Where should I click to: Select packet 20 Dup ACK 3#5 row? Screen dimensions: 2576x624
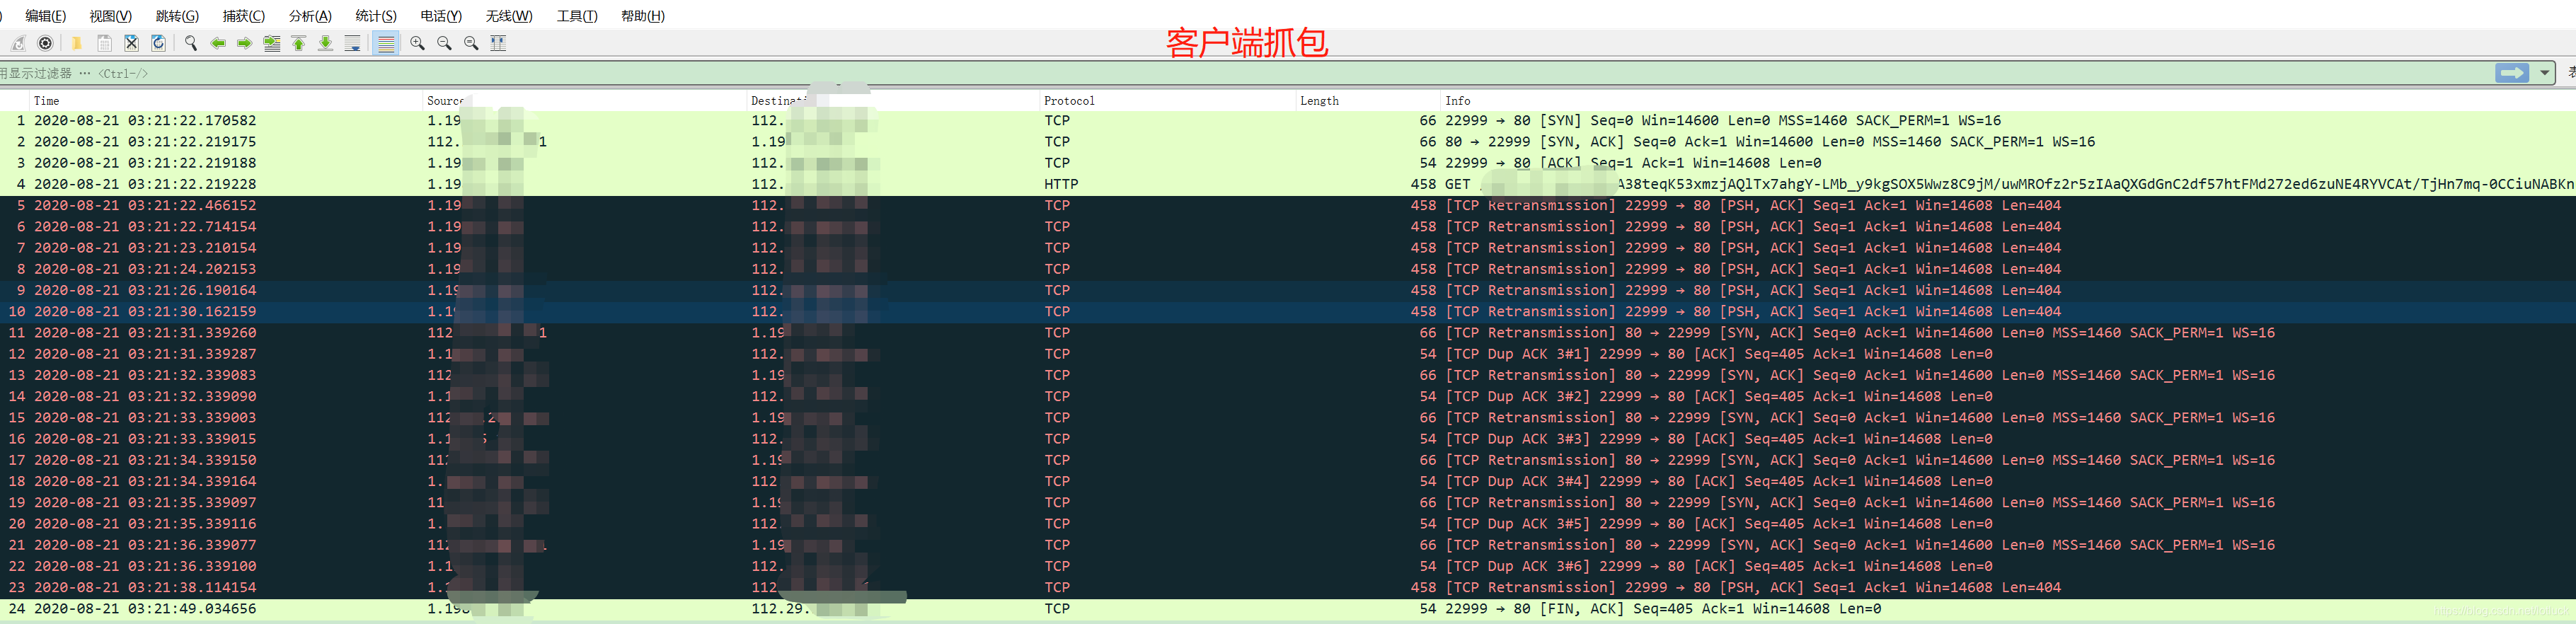pos(1288,524)
